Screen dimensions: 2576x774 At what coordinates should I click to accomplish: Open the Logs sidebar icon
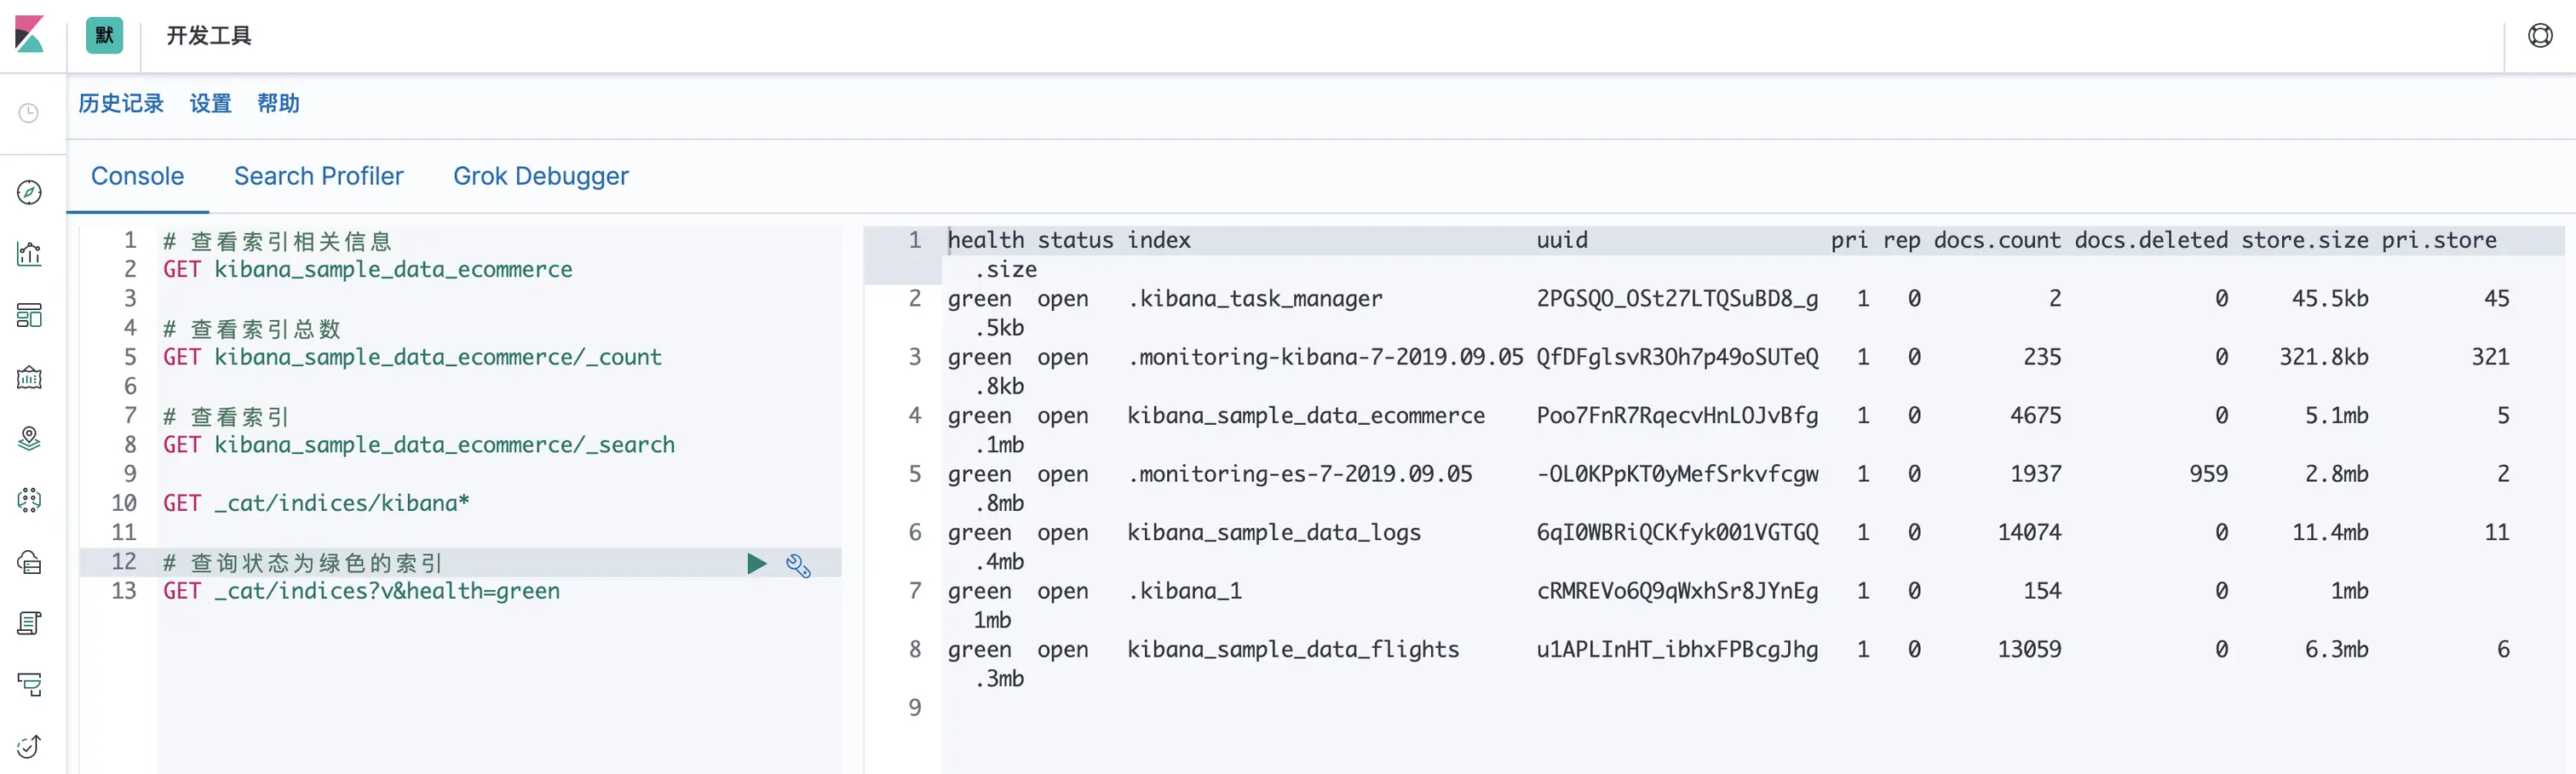tap(29, 624)
